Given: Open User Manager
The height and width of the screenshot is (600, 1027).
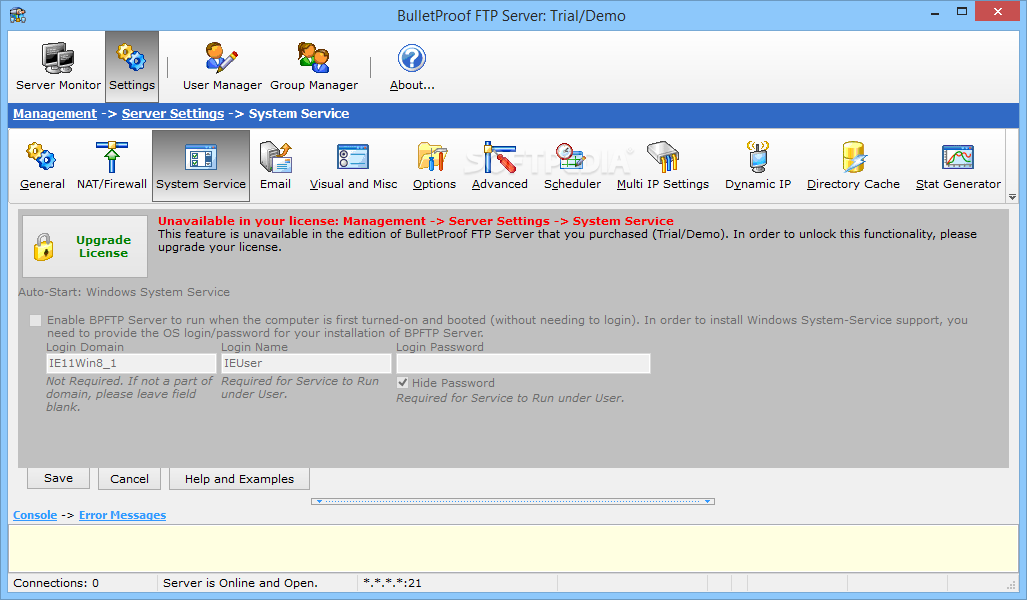Looking at the screenshot, I should [x=222, y=67].
